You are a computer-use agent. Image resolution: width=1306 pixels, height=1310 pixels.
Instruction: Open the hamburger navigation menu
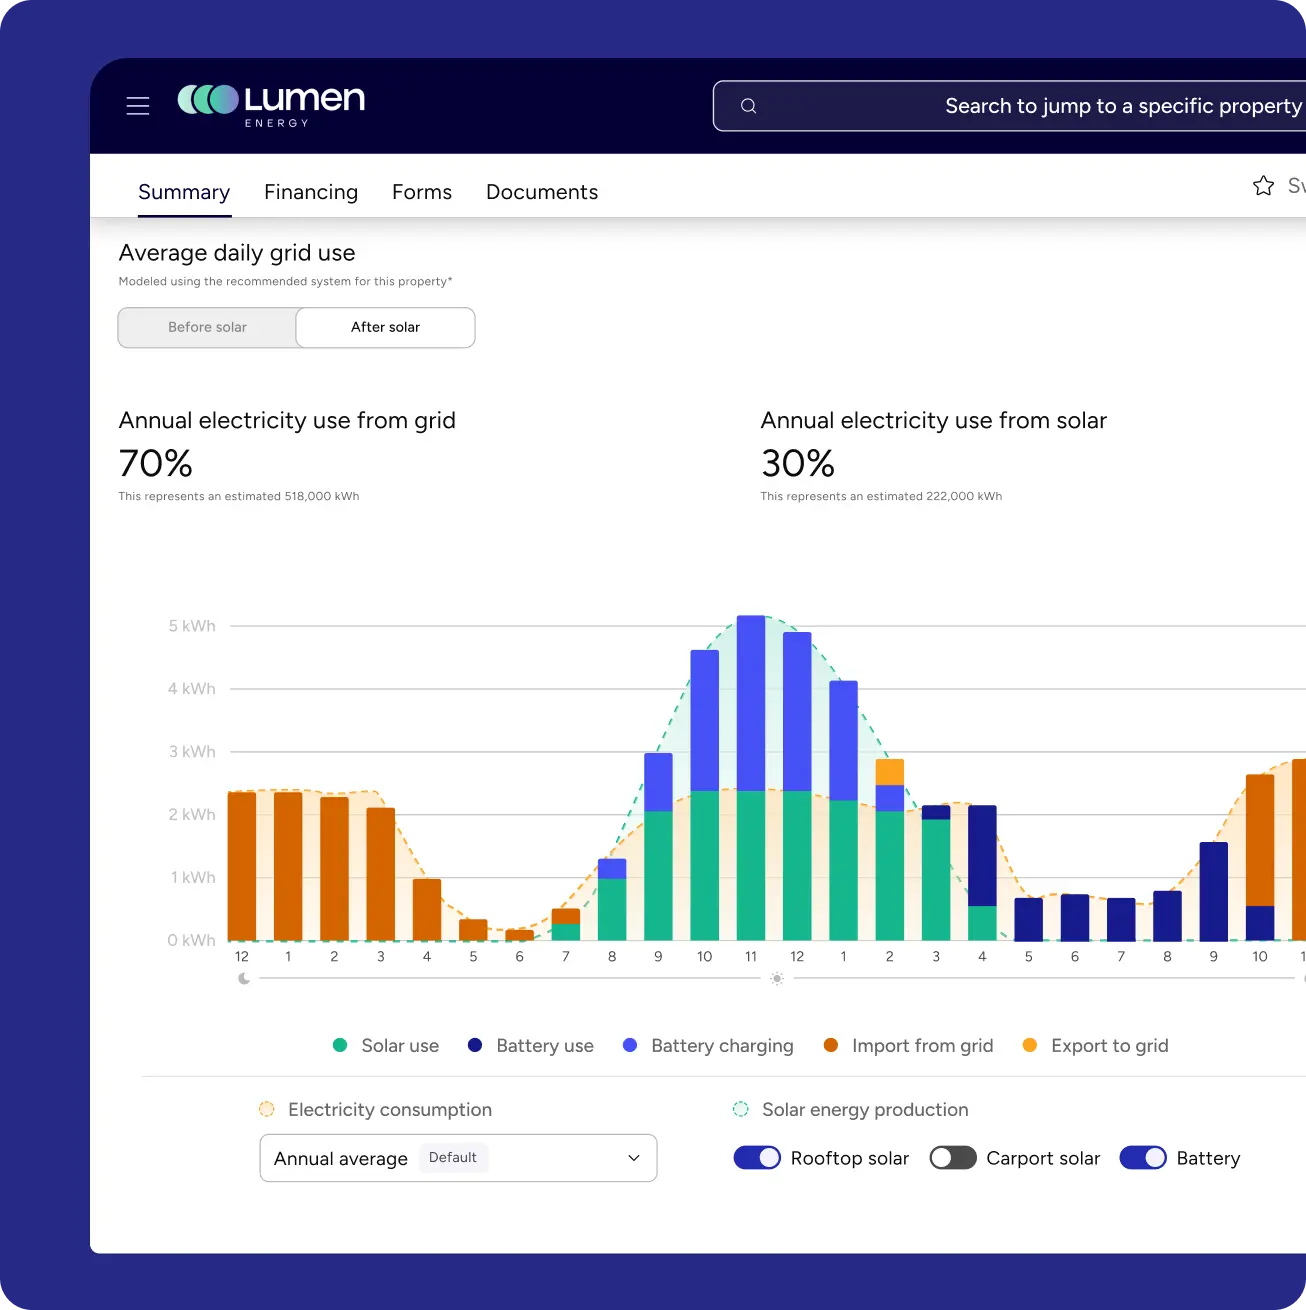137,105
